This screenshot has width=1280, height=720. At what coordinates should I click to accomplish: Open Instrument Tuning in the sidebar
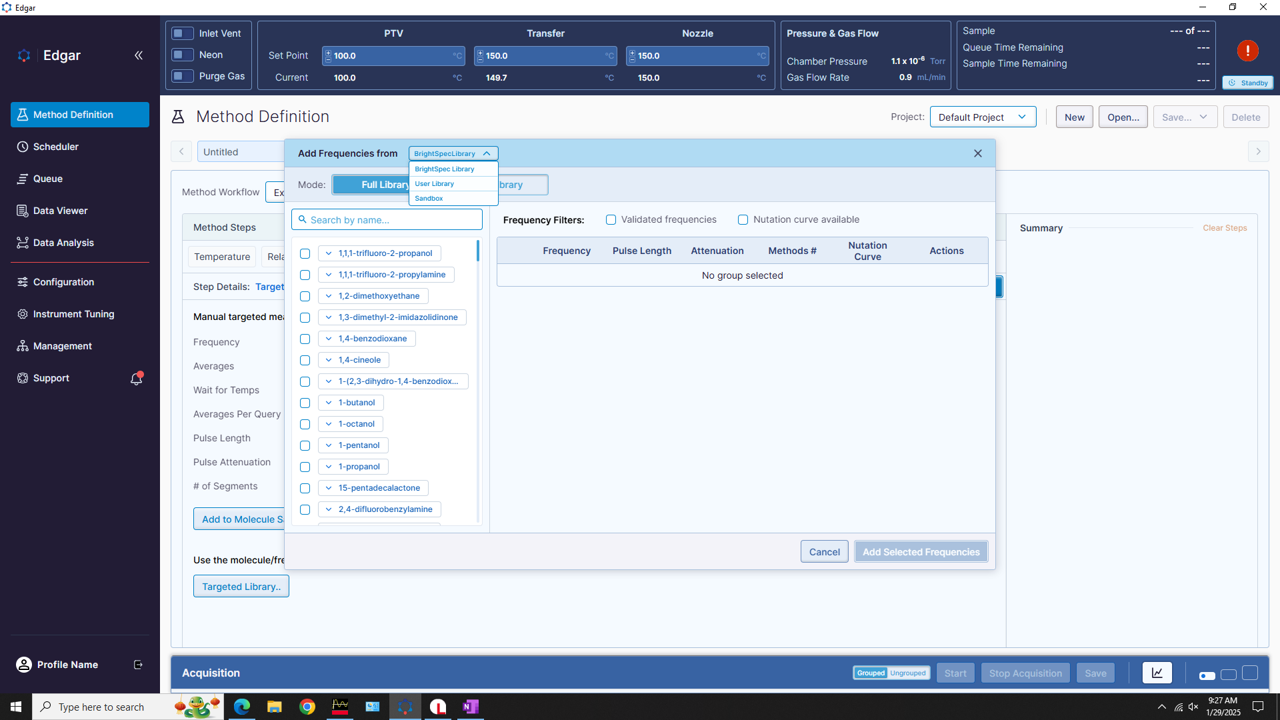coord(80,314)
